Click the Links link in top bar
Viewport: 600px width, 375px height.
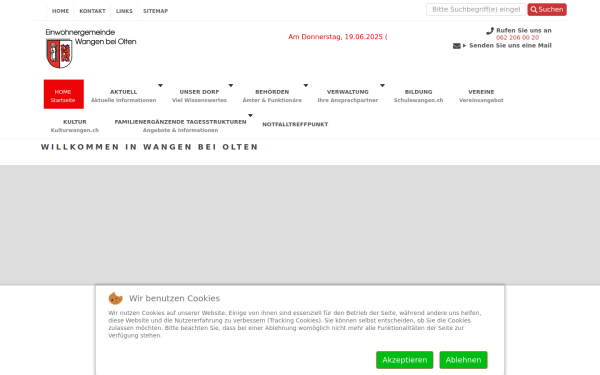(x=124, y=11)
